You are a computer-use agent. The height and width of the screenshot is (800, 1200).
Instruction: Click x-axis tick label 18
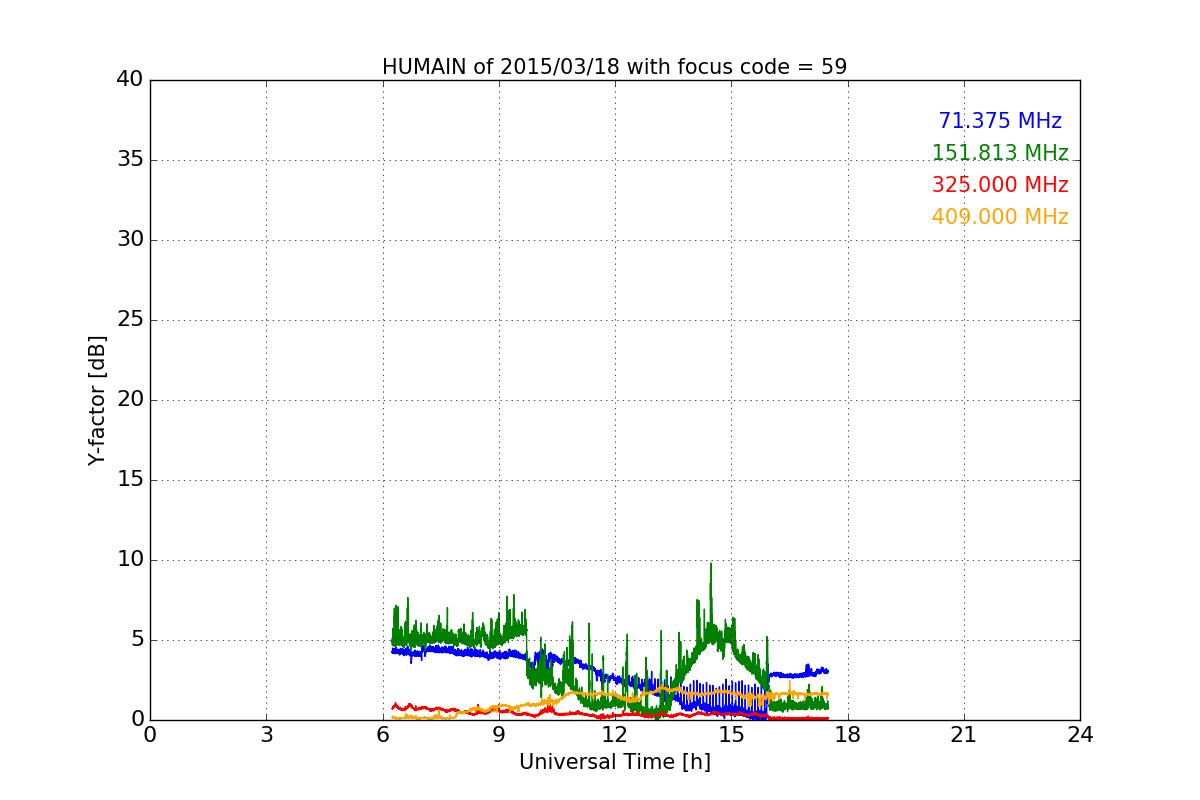coord(847,734)
